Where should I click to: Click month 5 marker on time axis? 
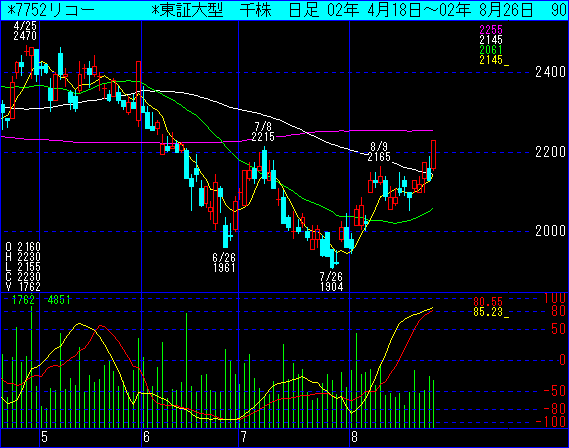click(44, 437)
